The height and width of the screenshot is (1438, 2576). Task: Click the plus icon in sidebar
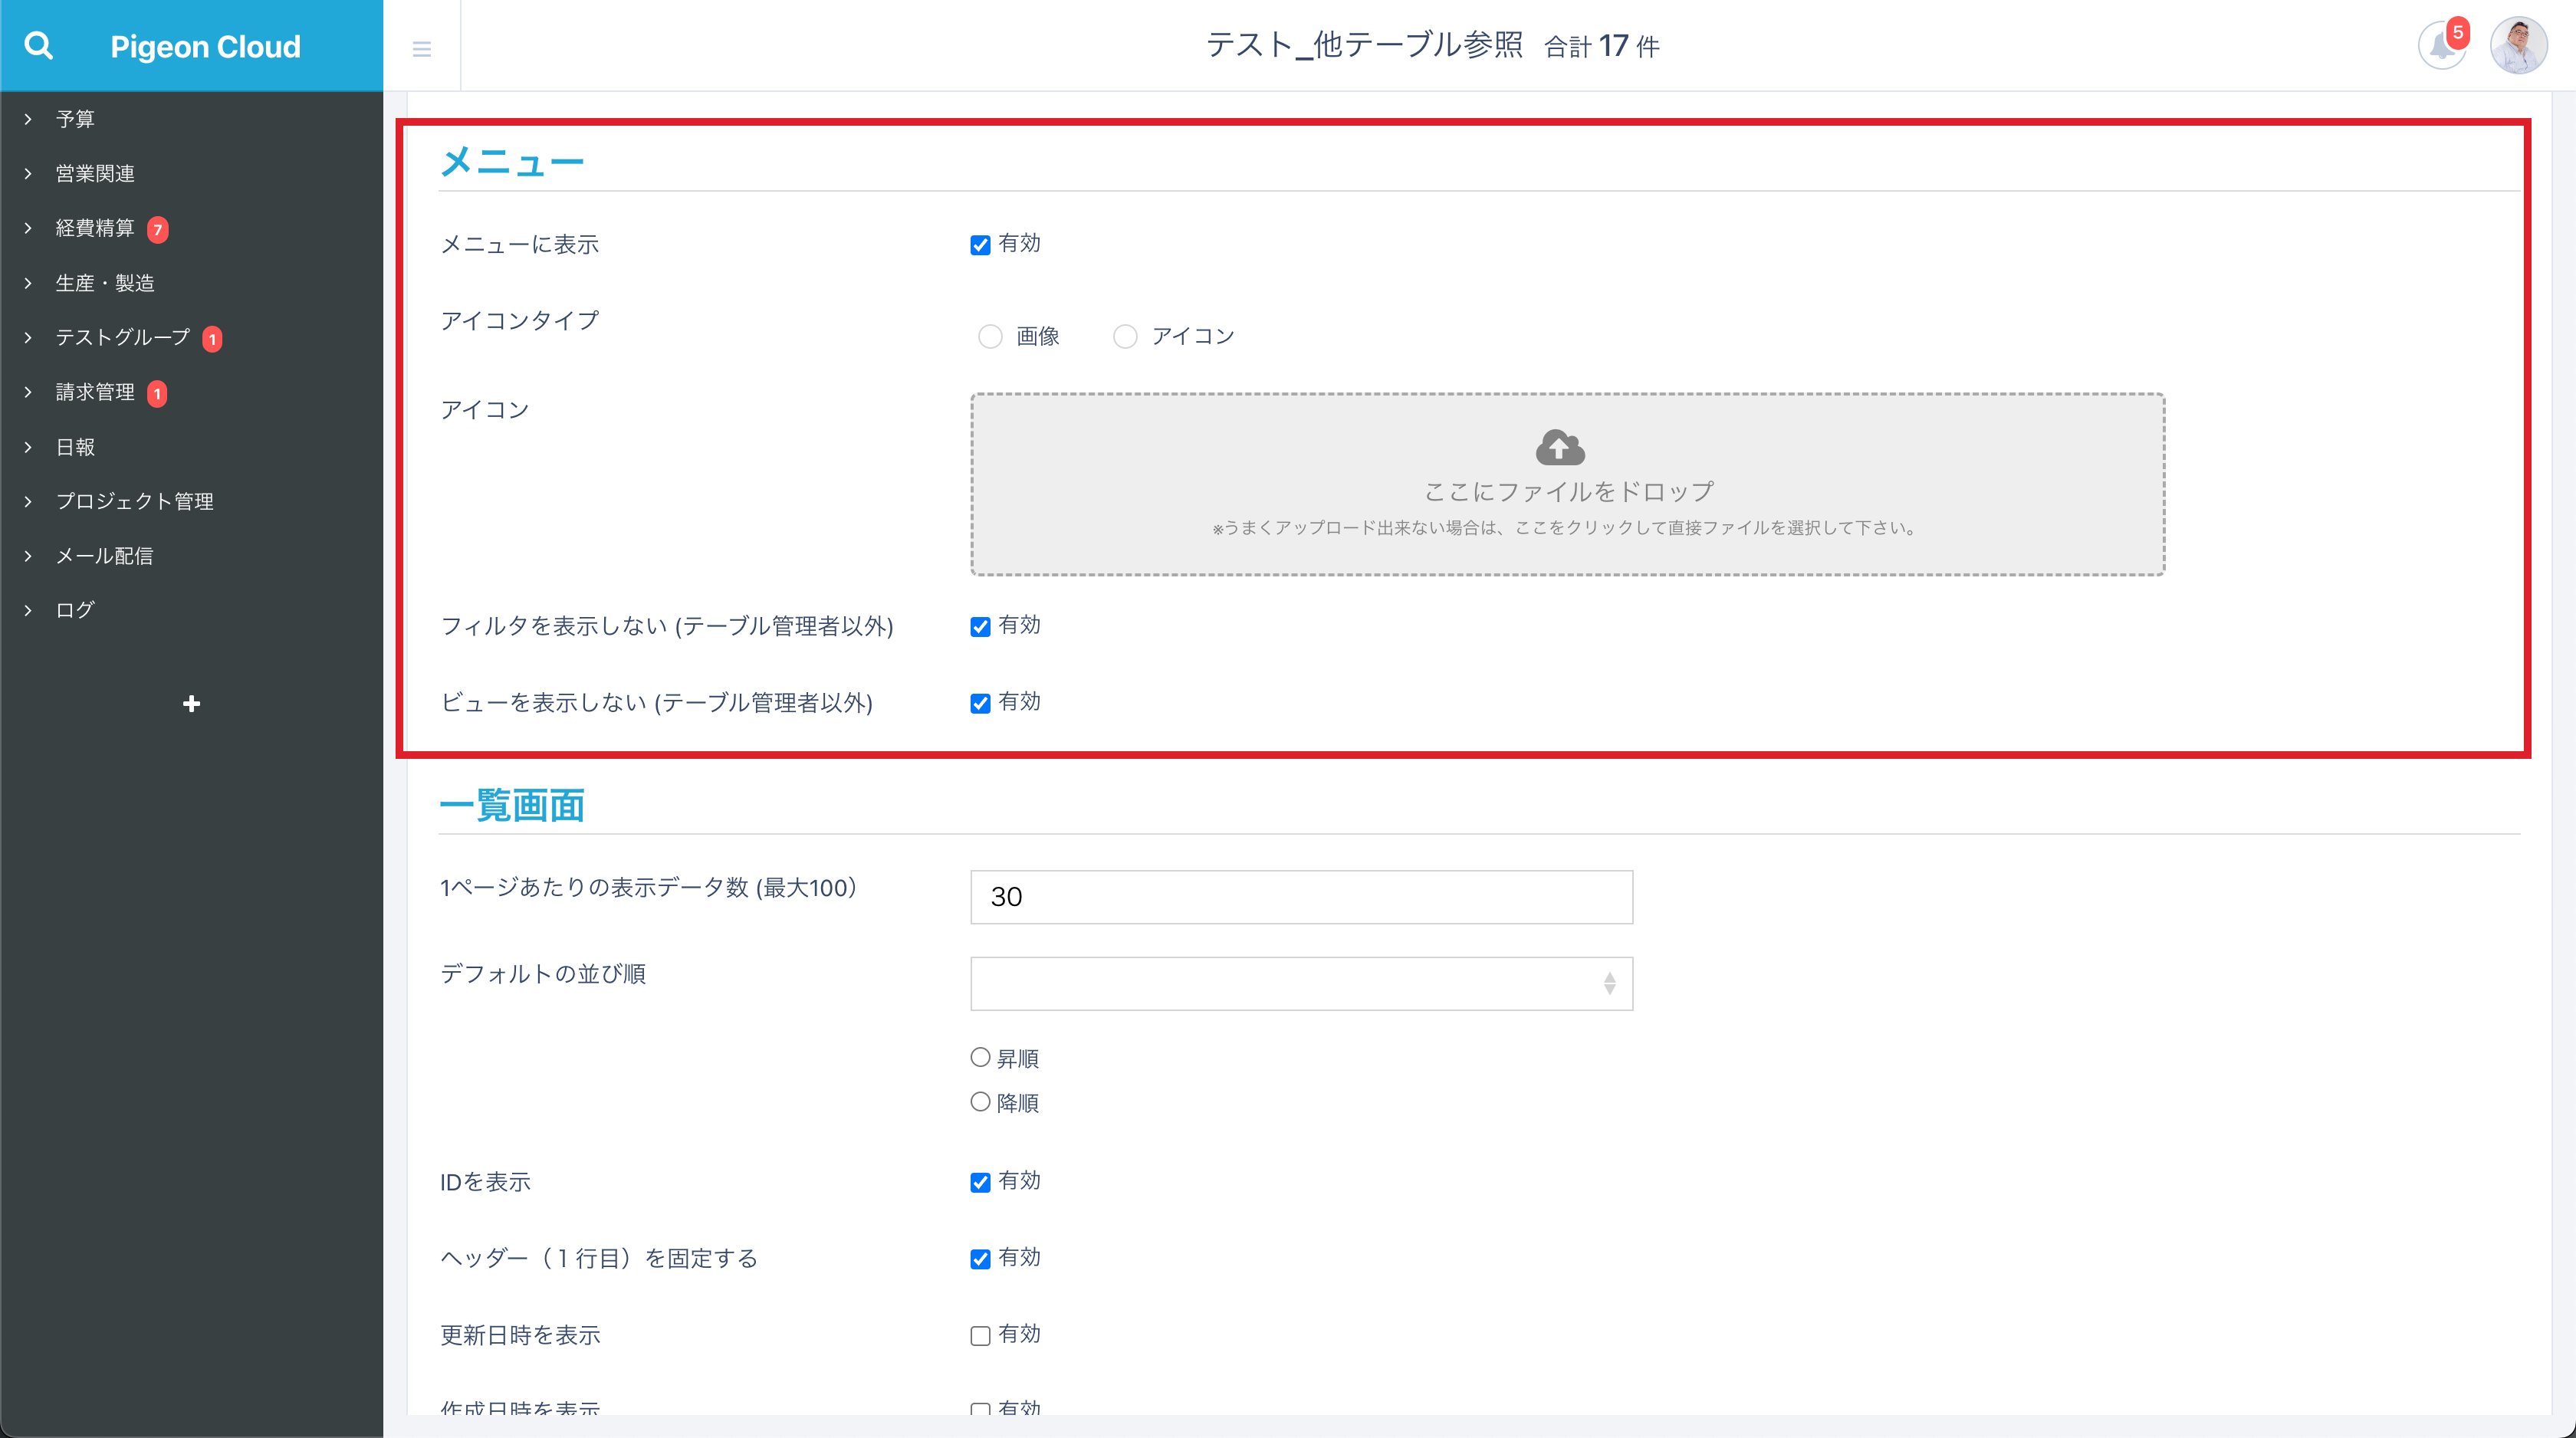(191, 704)
